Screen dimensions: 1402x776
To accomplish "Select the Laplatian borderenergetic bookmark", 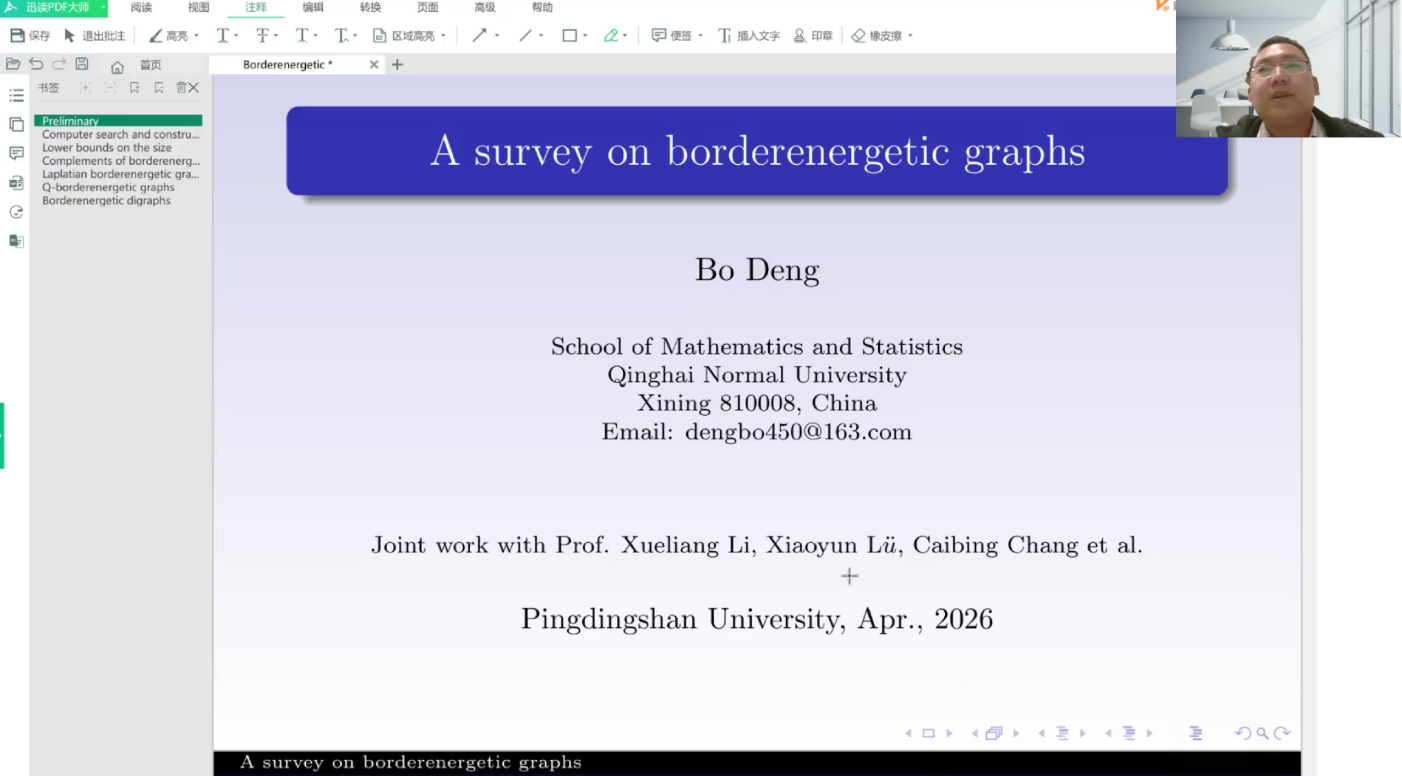I will point(120,174).
